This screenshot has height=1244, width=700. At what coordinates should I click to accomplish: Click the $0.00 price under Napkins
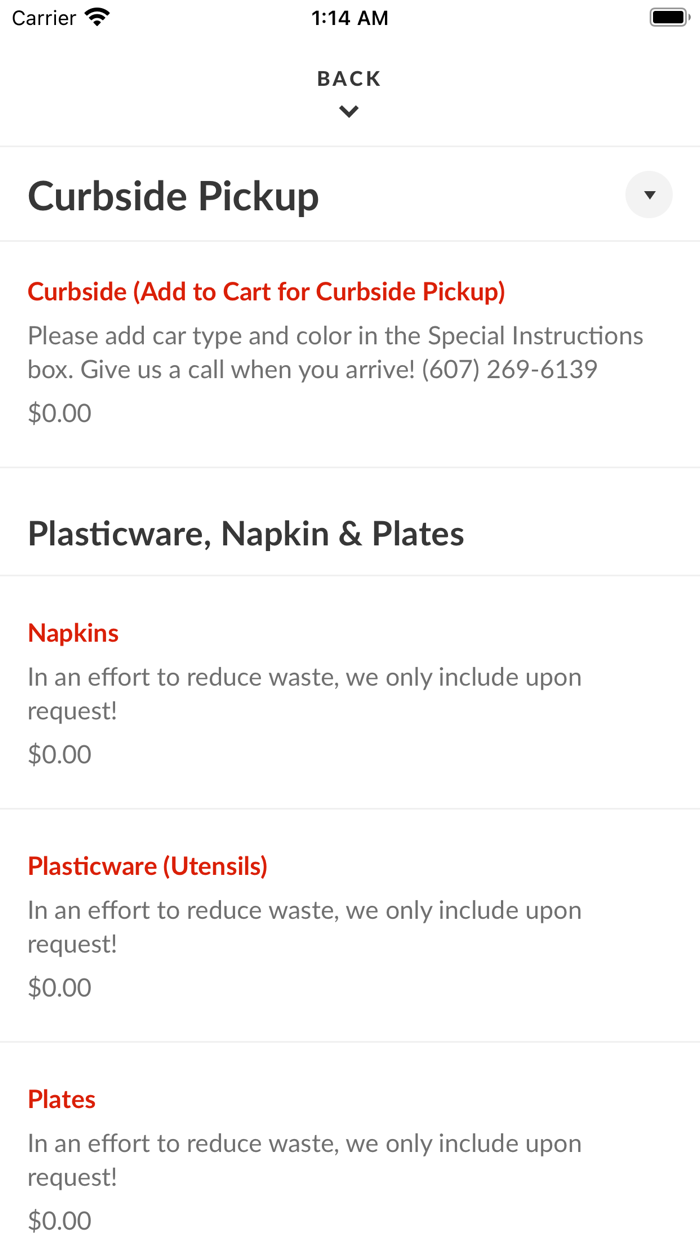pyautogui.click(x=59, y=754)
